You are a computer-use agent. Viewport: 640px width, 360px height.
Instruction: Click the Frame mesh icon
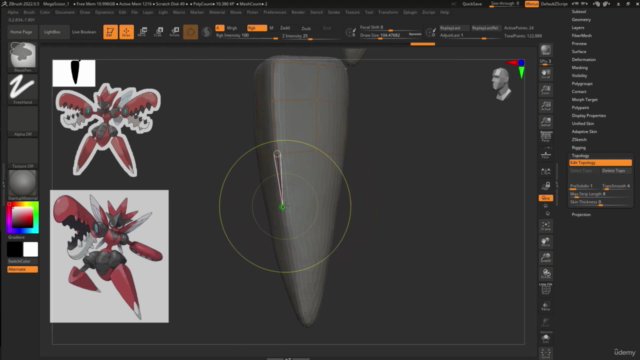click(x=546, y=226)
